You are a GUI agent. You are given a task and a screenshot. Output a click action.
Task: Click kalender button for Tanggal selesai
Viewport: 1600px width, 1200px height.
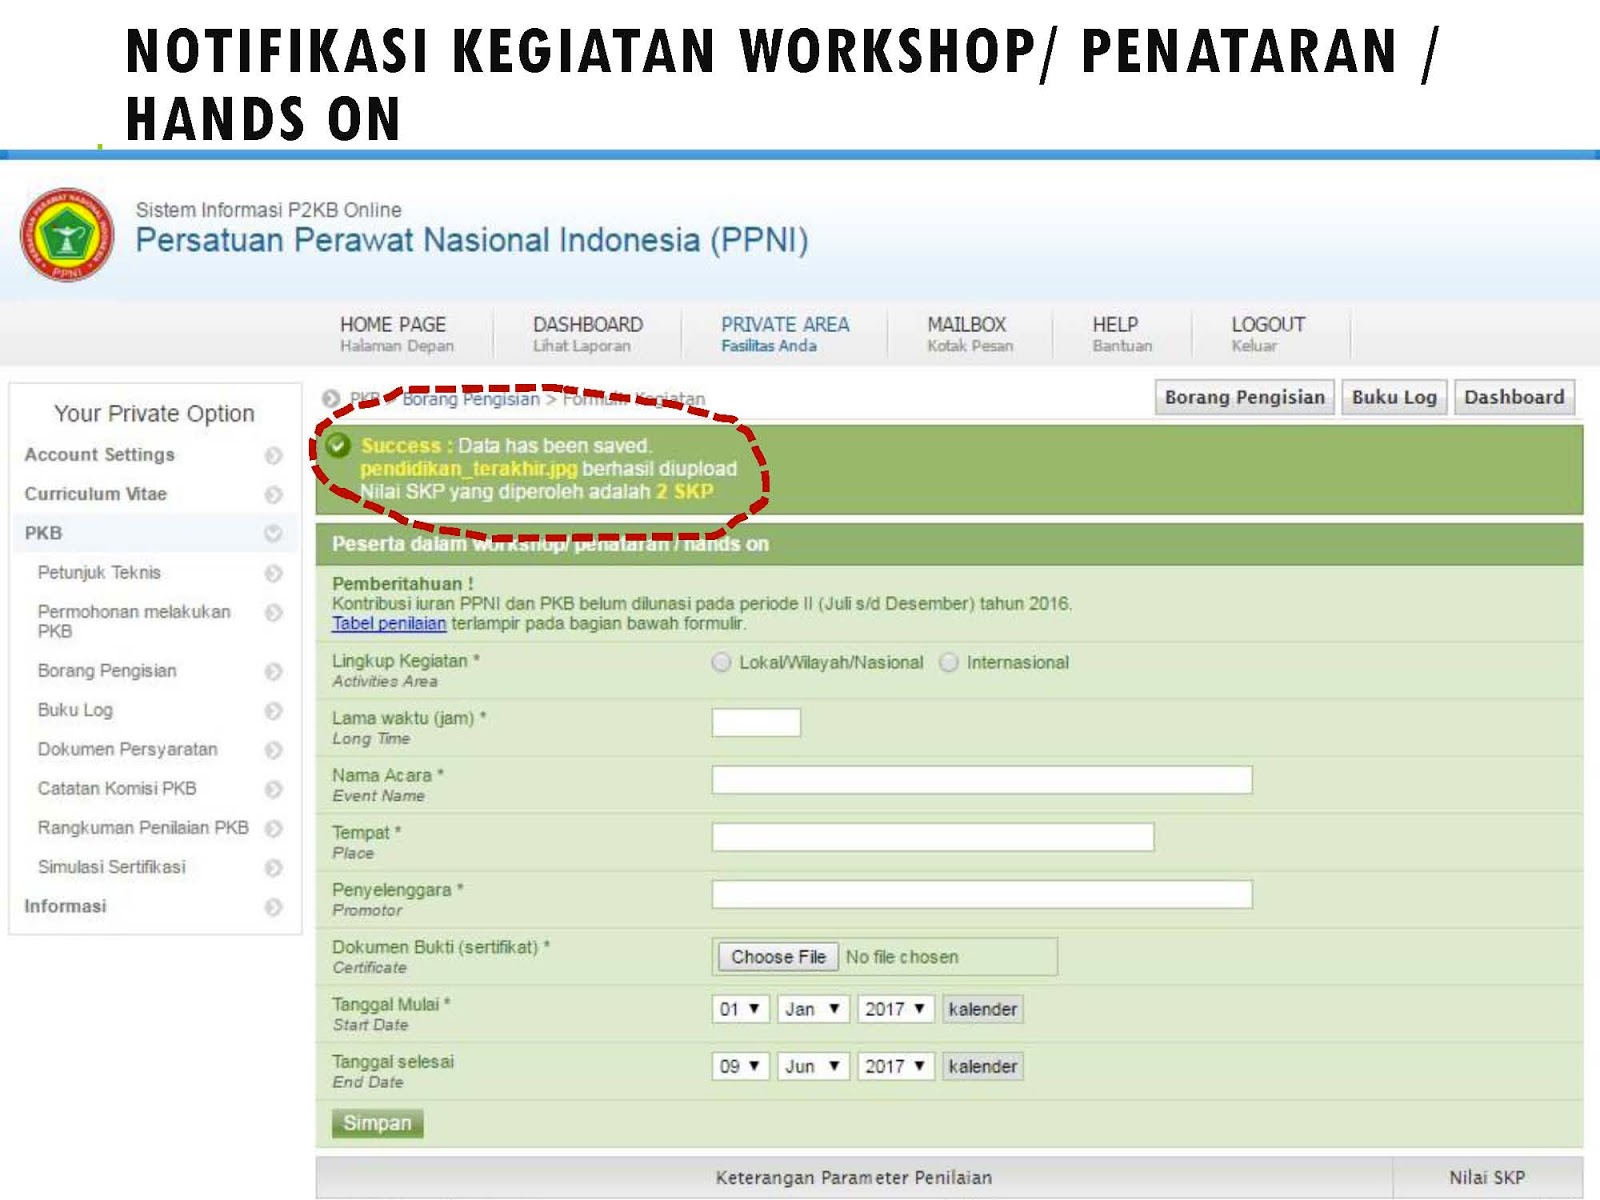982,1066
